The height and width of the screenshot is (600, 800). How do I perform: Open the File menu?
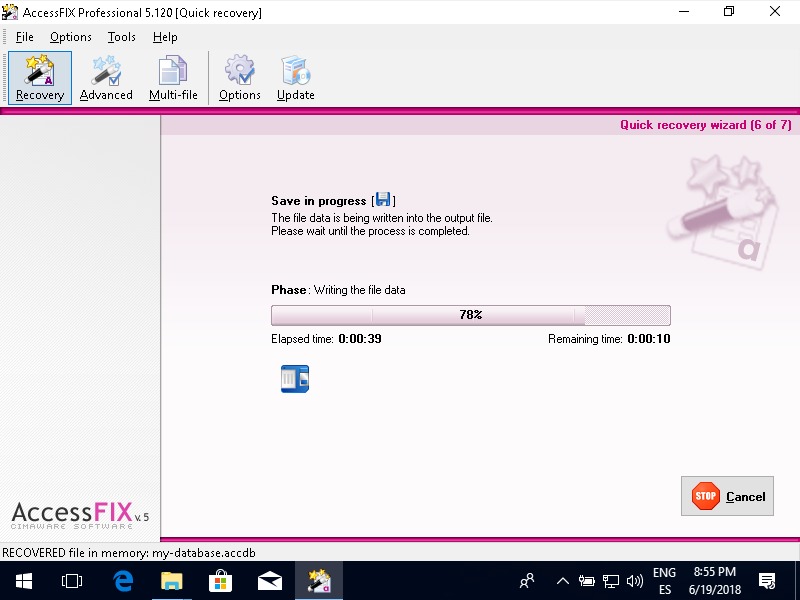click(x=24, y=37)
